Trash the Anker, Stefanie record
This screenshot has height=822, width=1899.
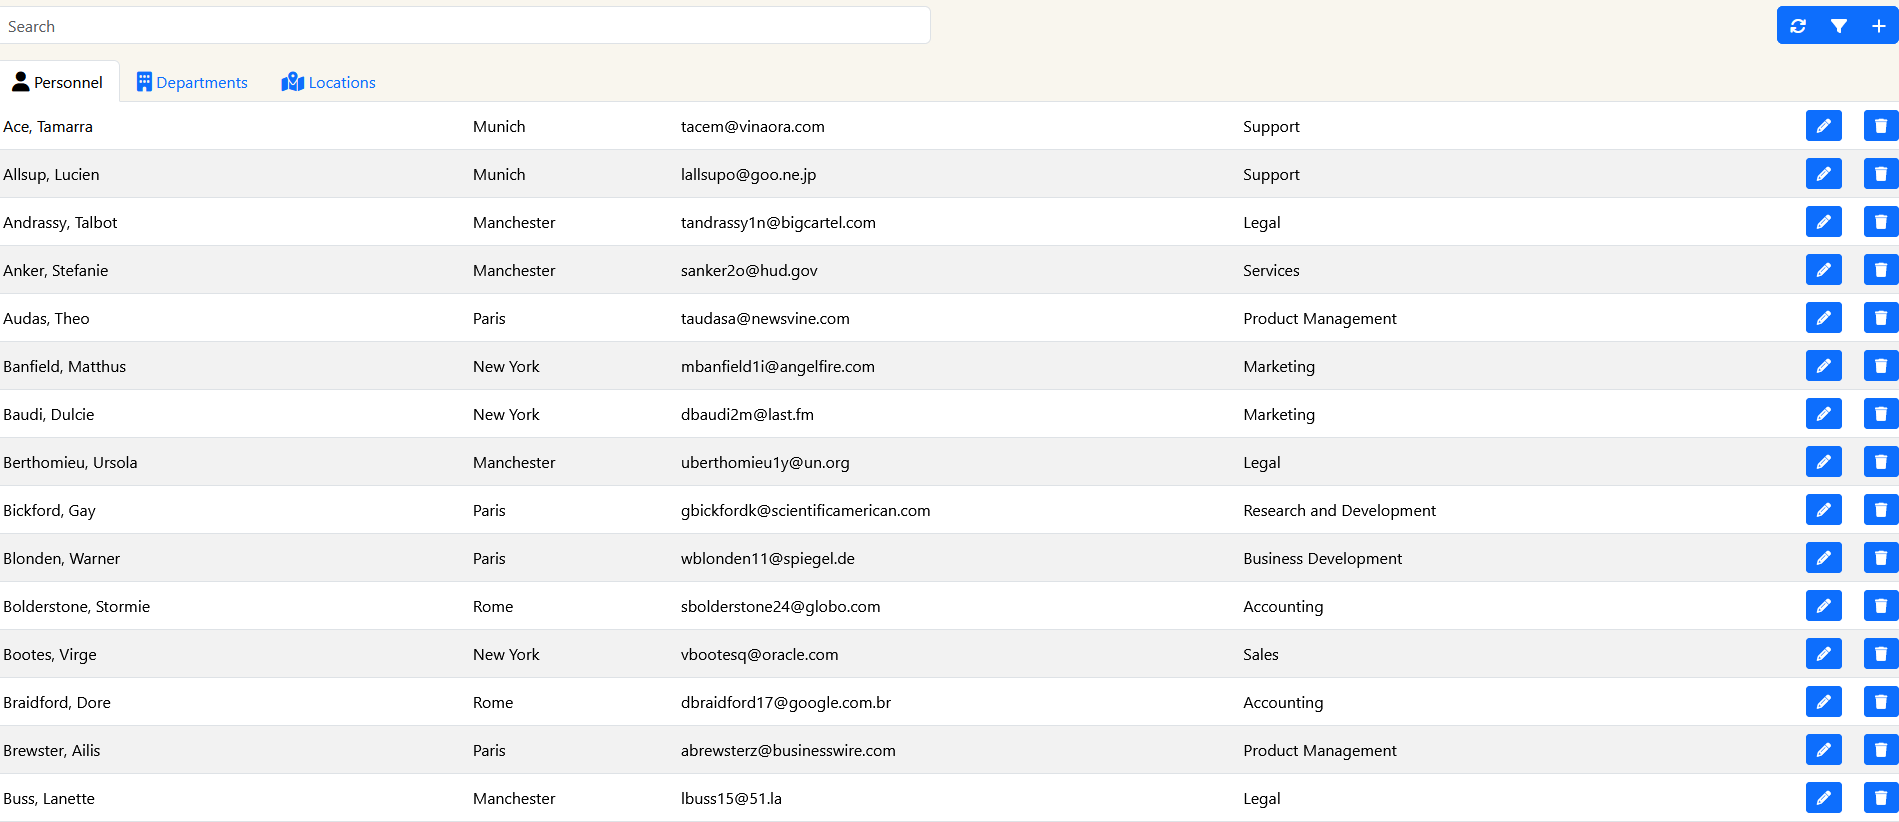pos(1880,270)
